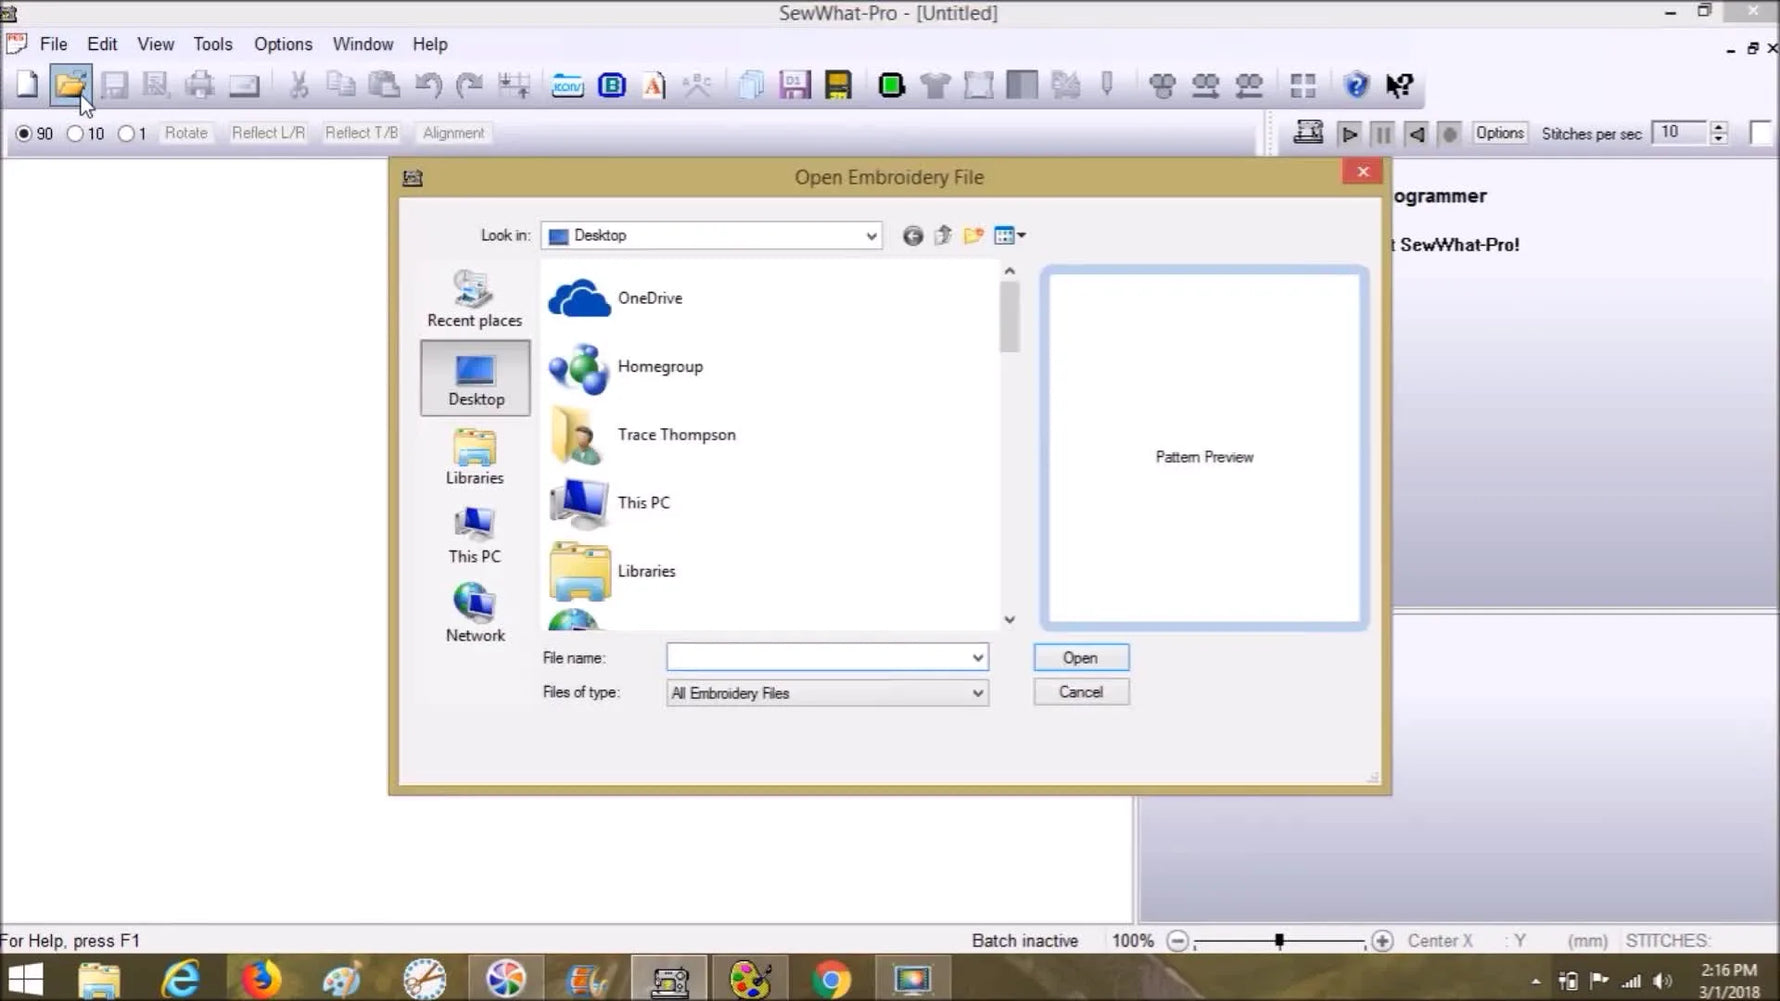
Task: Click the What's This pointer help icon
Action: (1399, 85)
